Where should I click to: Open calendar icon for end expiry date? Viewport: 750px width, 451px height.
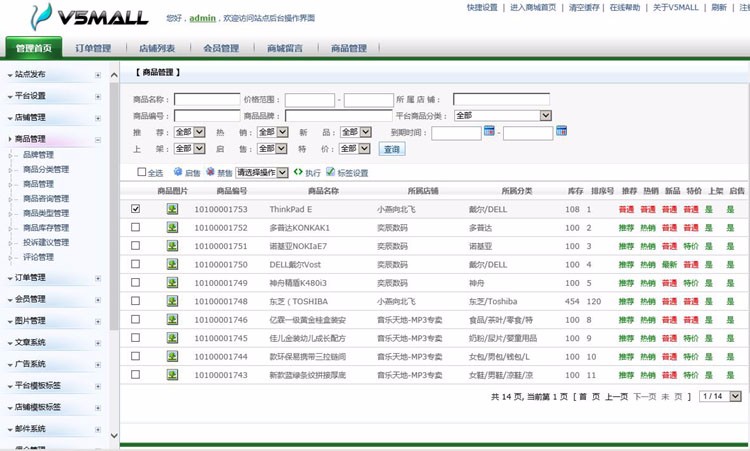[x=561, y=131]
